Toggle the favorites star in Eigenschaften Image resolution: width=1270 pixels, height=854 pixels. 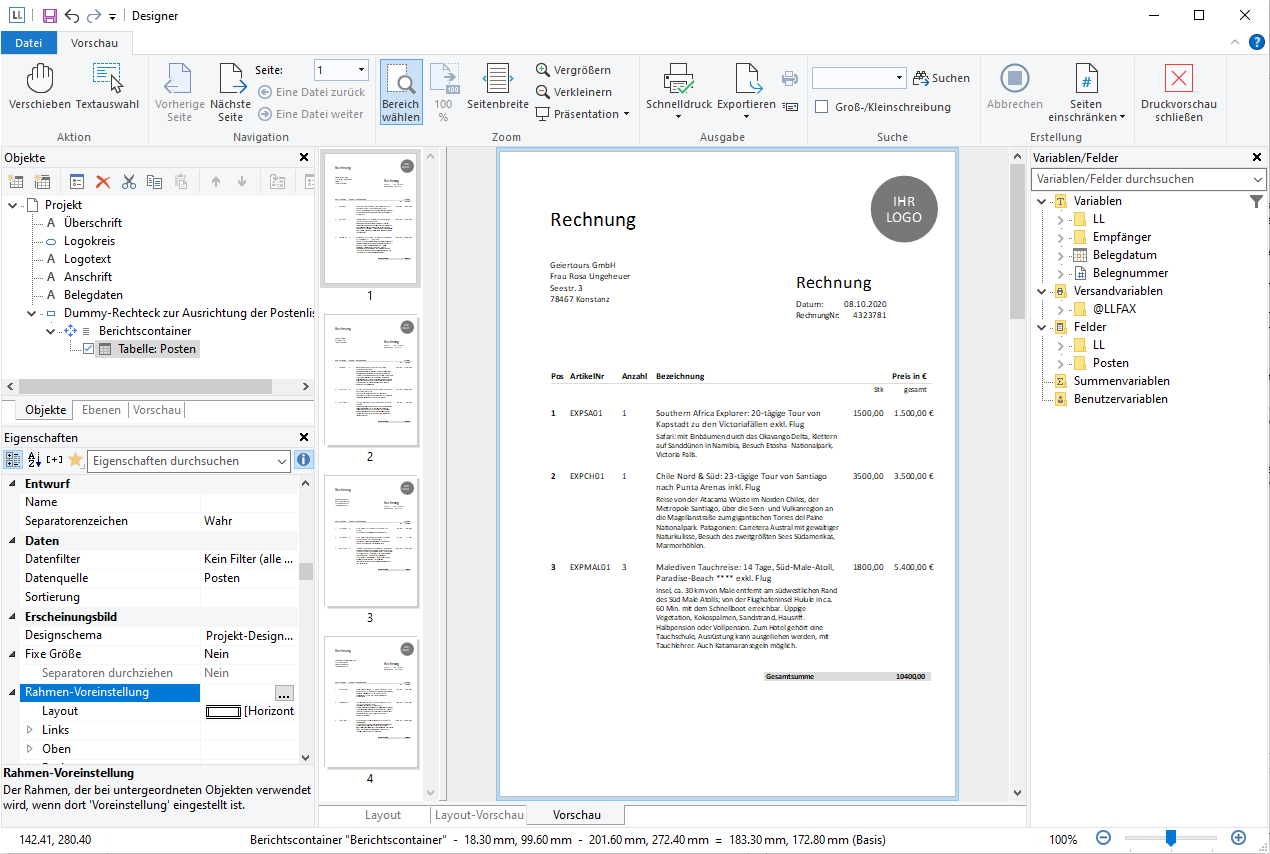74,460
